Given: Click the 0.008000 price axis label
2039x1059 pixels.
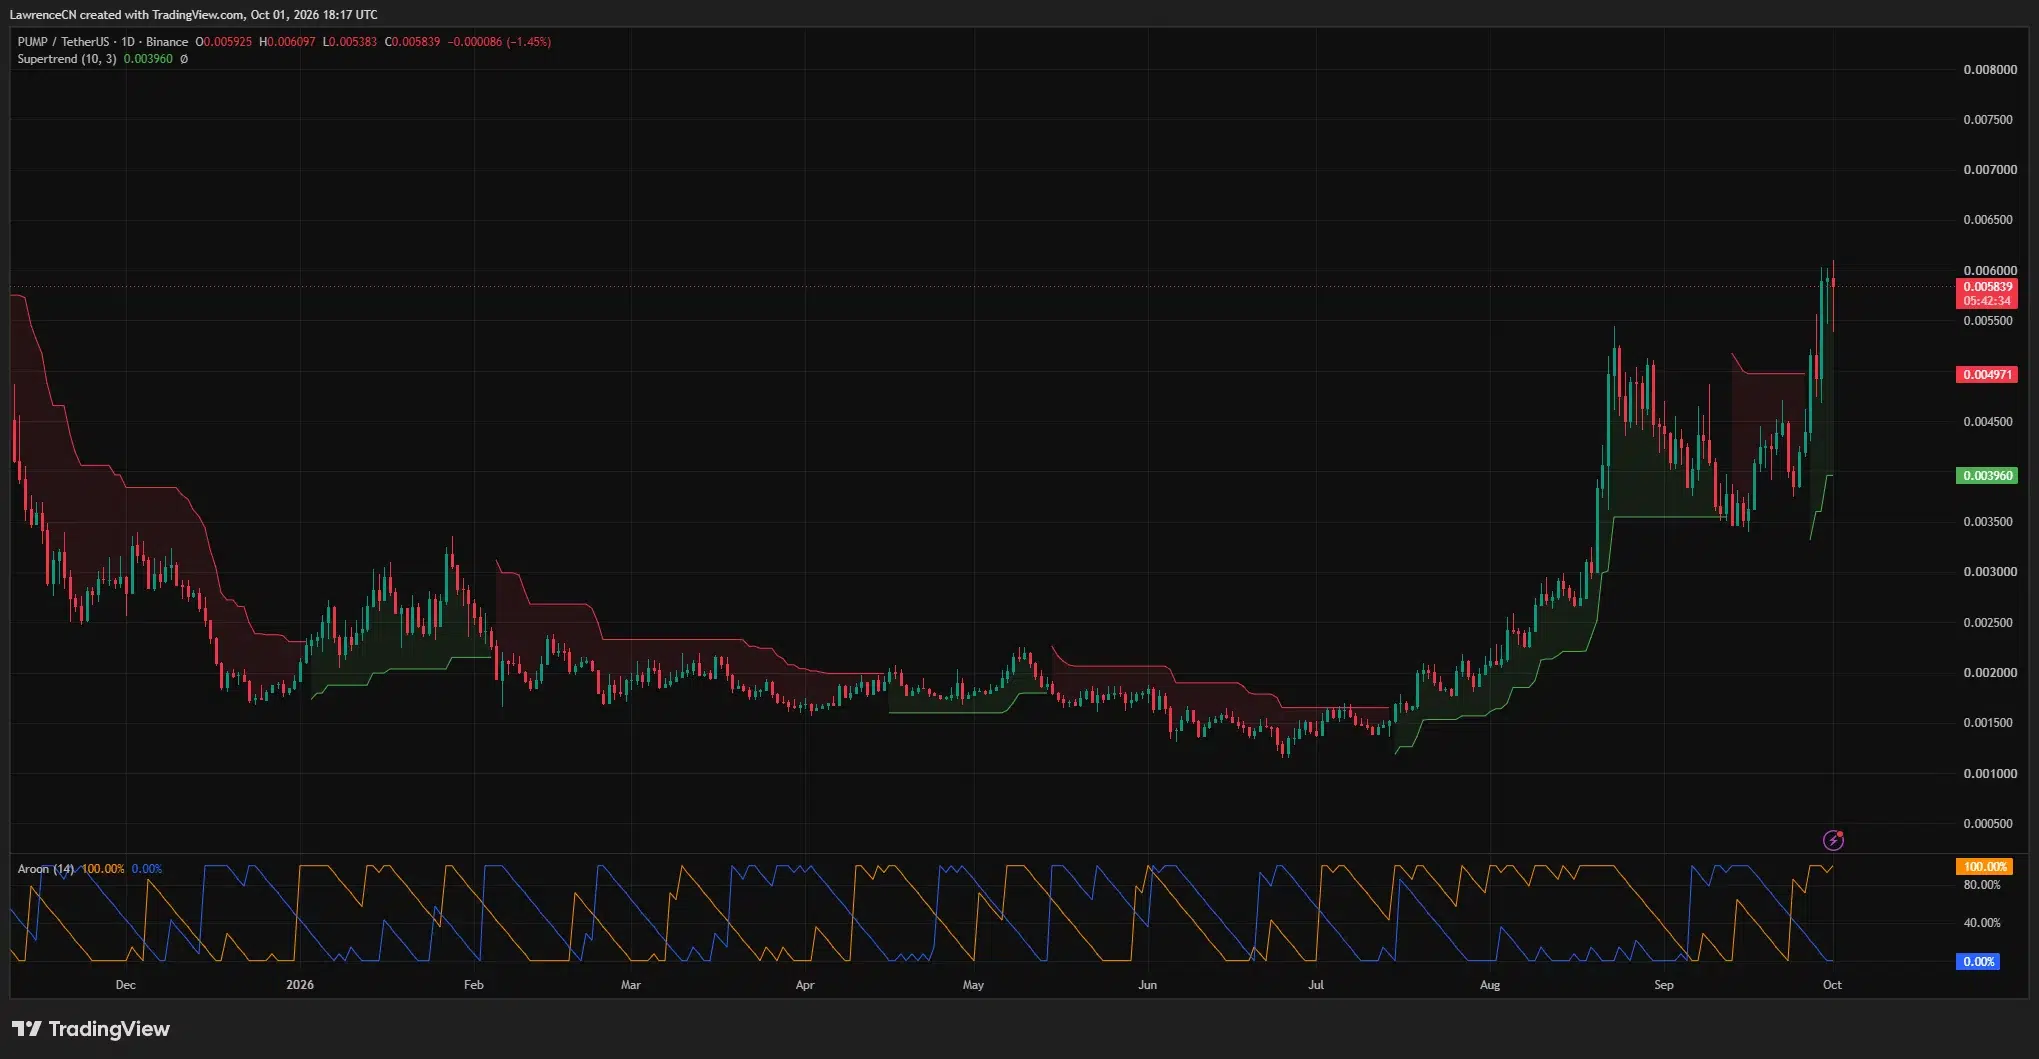Looking at the screenshot, I should (1990, 70).
